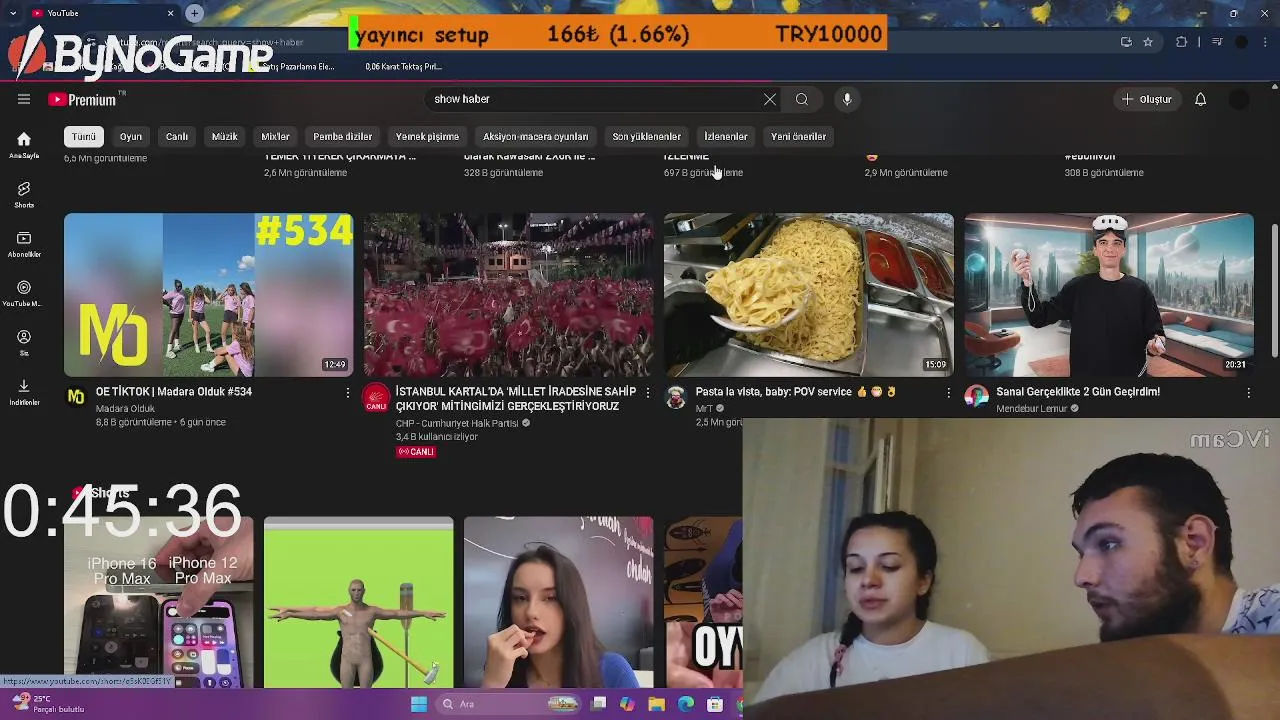
Task: Open YouTube Music from the sidebar
Action: (x=24, y=293)
